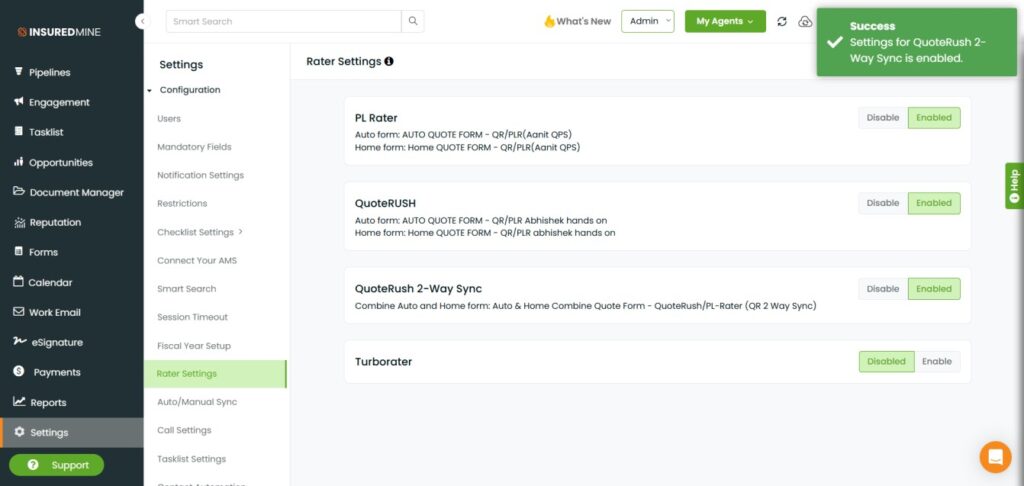Click the Reputation icon in sidebar

coord(19,222)
